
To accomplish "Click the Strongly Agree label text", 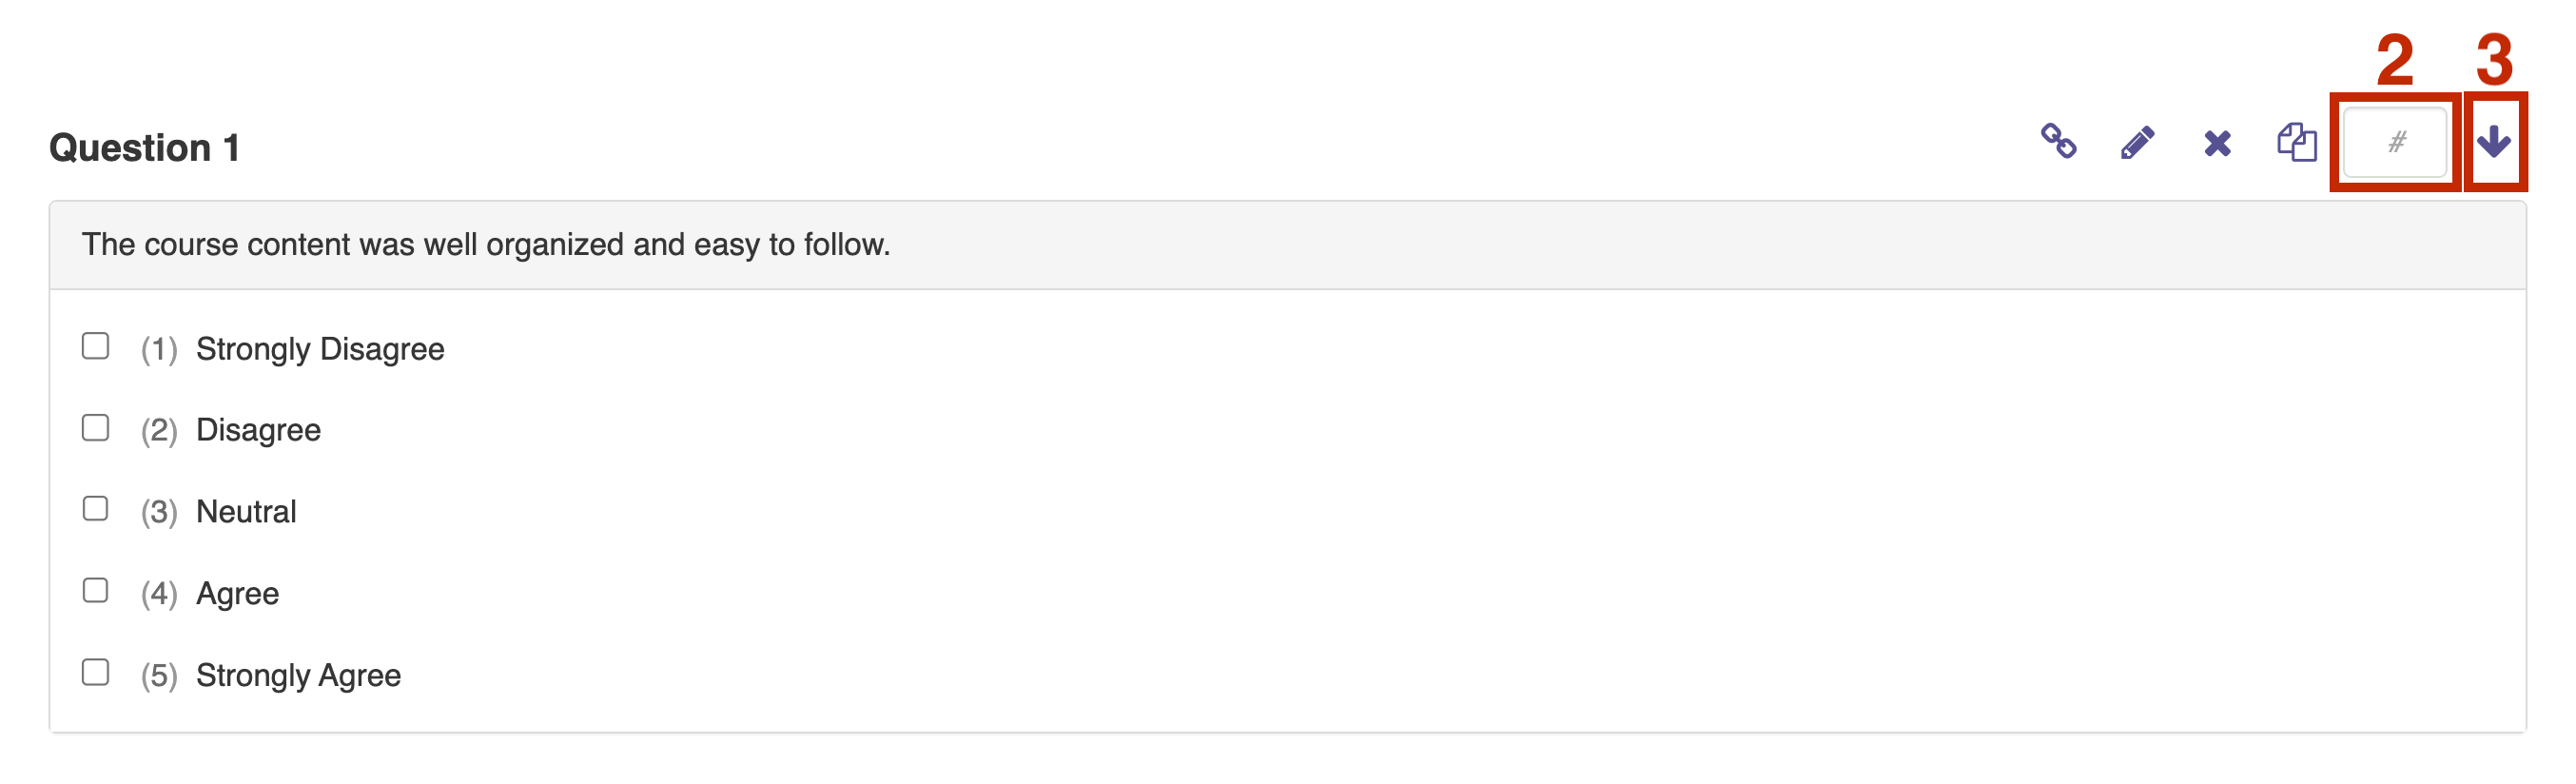I will tap(298, 676).
